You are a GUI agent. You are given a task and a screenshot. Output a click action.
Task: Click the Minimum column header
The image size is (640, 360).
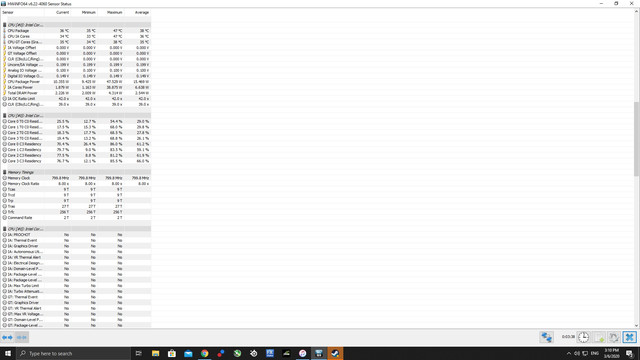pyautogui.click(x=89, y=13)
